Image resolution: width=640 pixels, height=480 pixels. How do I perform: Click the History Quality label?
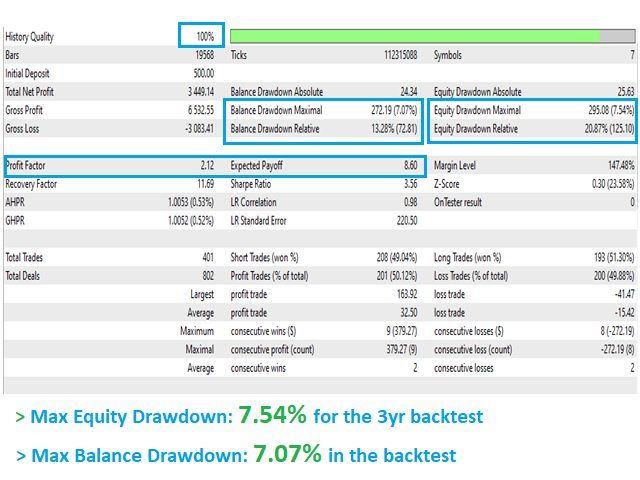tap(29, 37)
